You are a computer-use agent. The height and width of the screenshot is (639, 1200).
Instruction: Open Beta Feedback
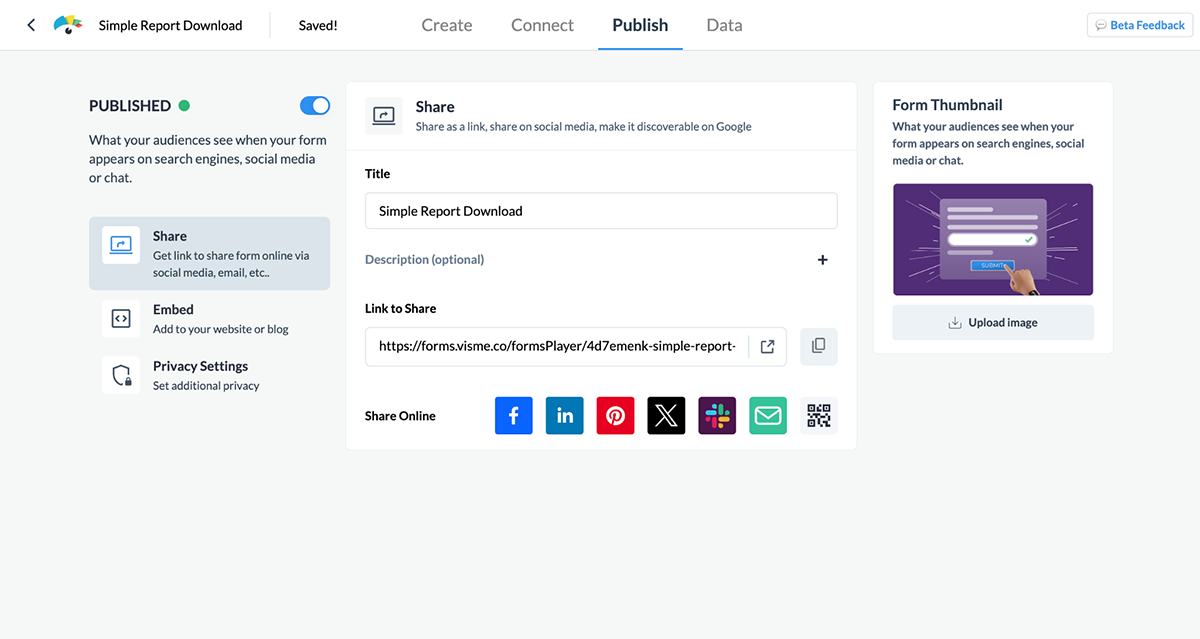[1139, 24]
